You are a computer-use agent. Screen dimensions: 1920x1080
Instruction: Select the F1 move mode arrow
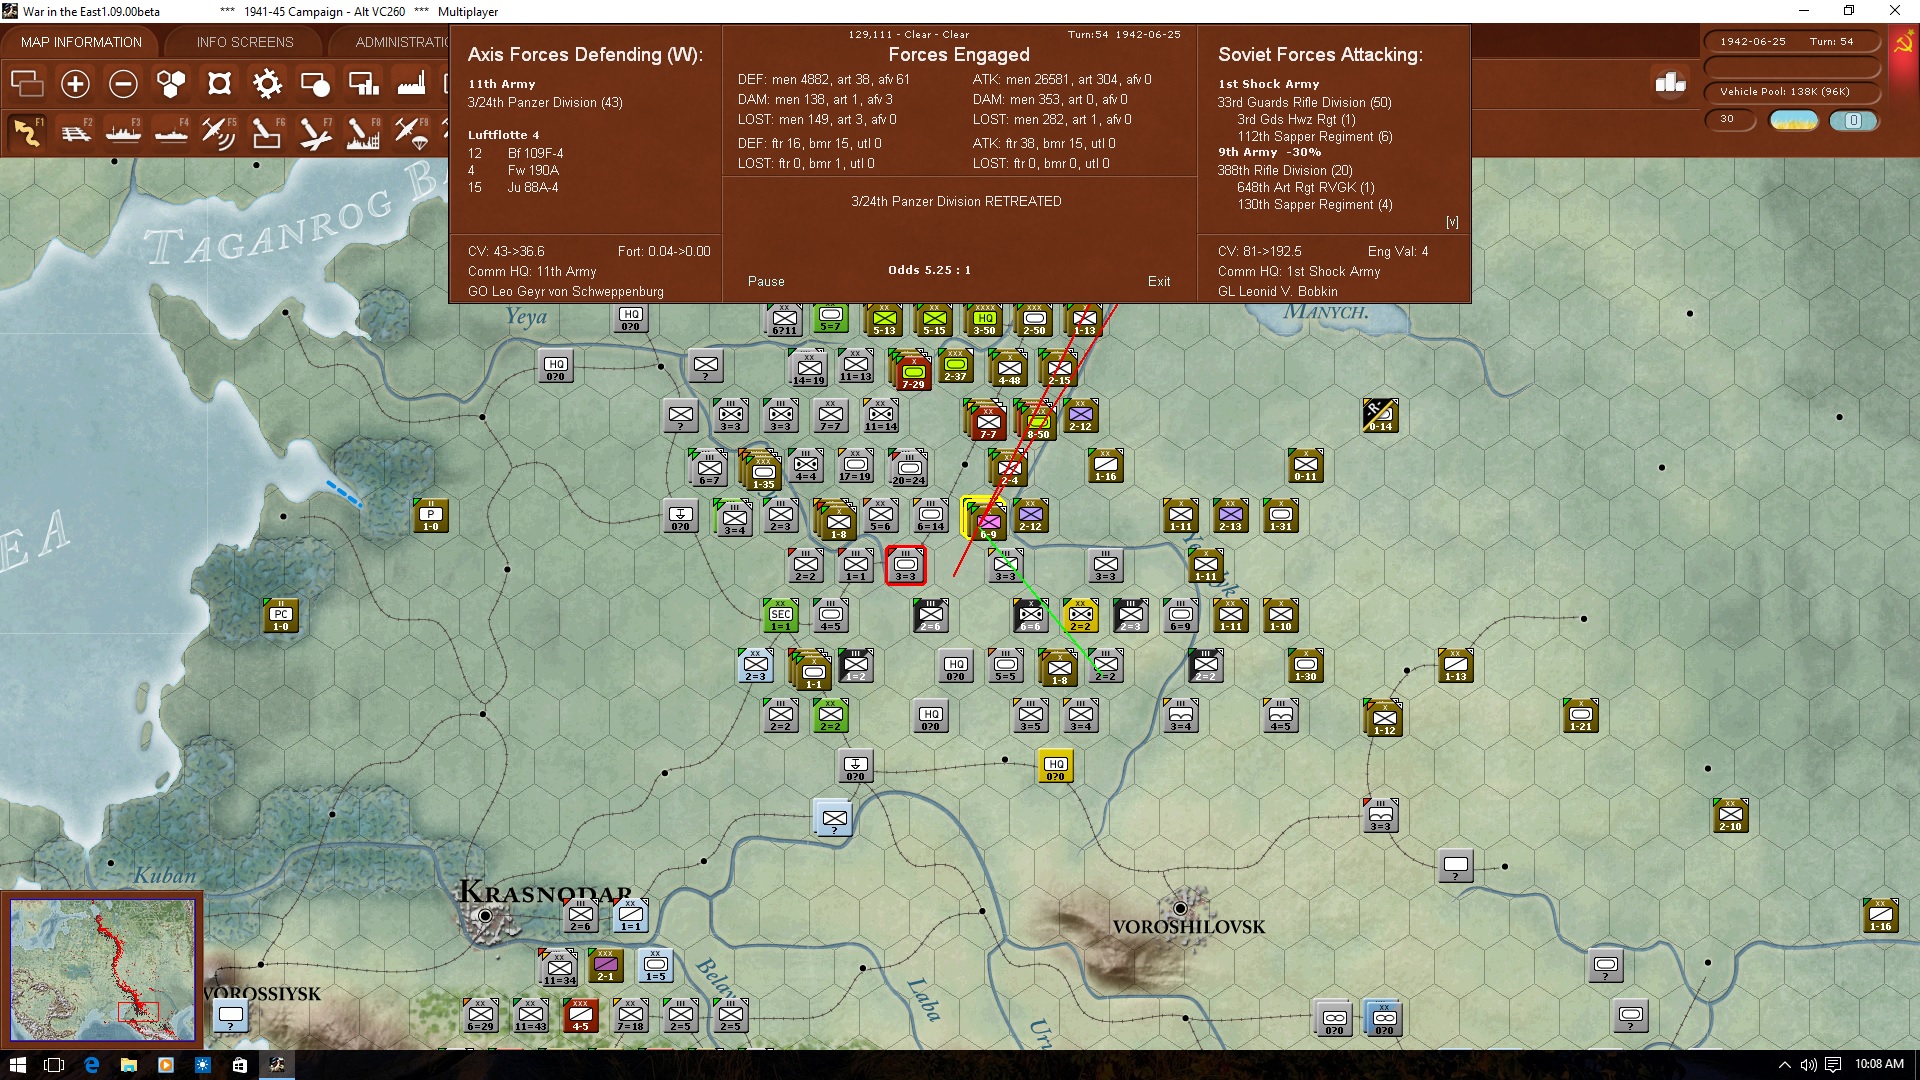(x=27, y=133)
